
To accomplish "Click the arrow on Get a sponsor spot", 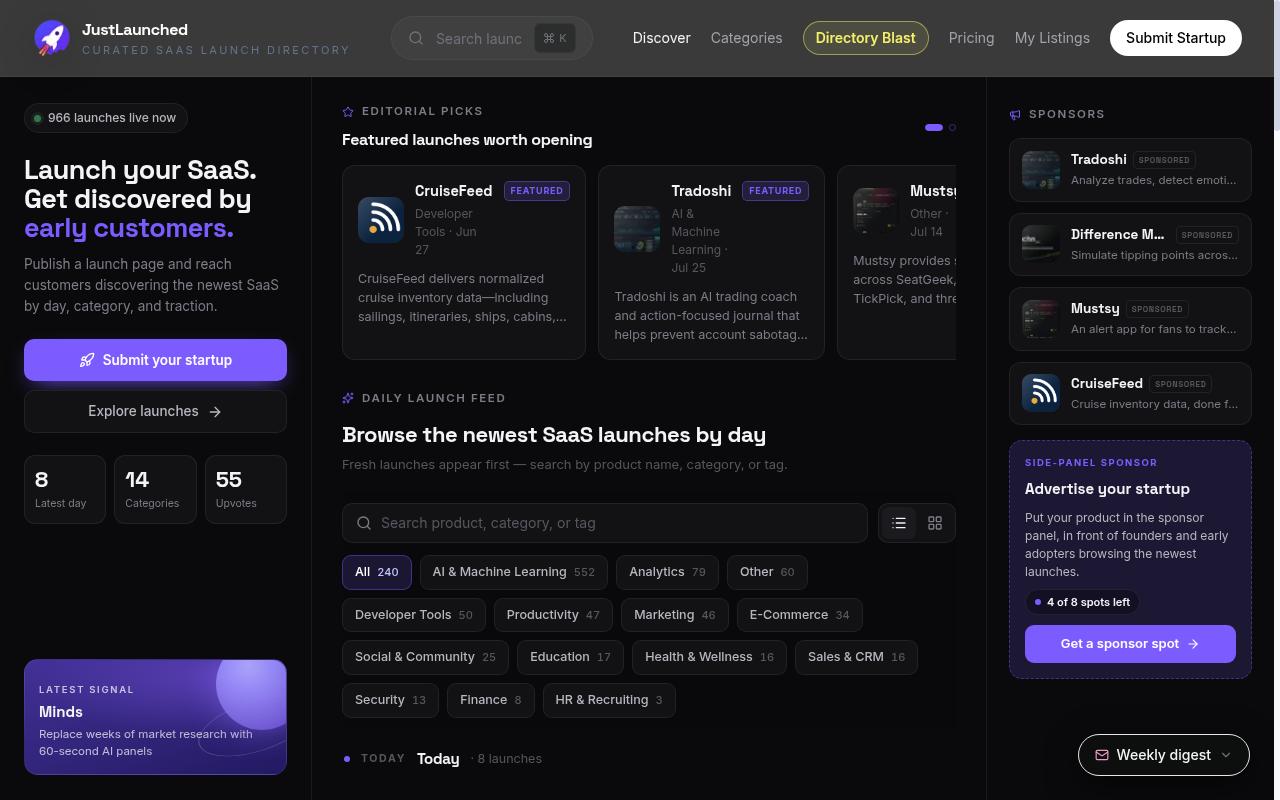I will click(x=1193, y=644).
